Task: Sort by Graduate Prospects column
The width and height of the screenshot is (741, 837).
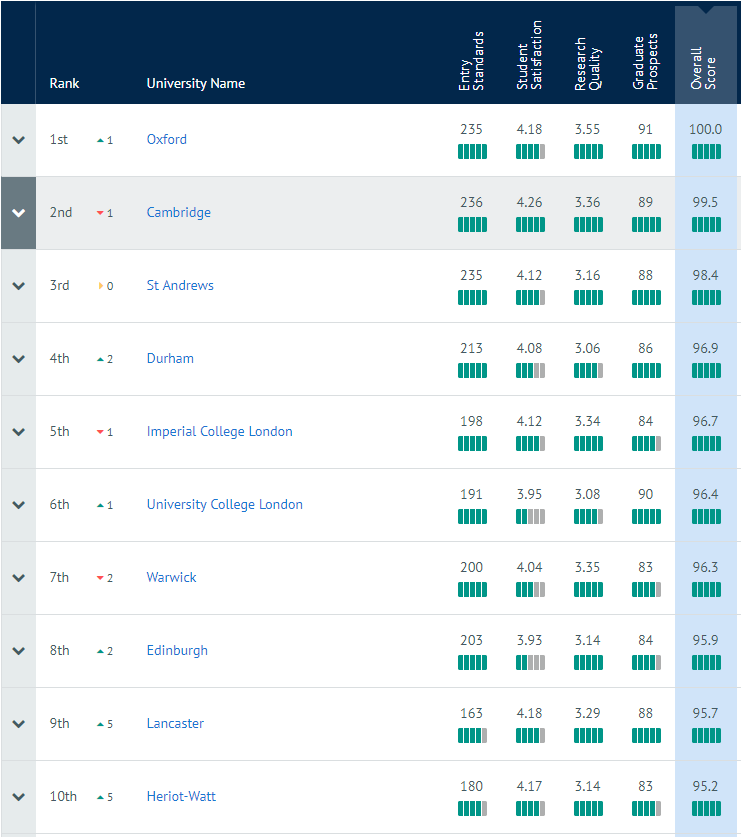Action: (x=645, y=61)
